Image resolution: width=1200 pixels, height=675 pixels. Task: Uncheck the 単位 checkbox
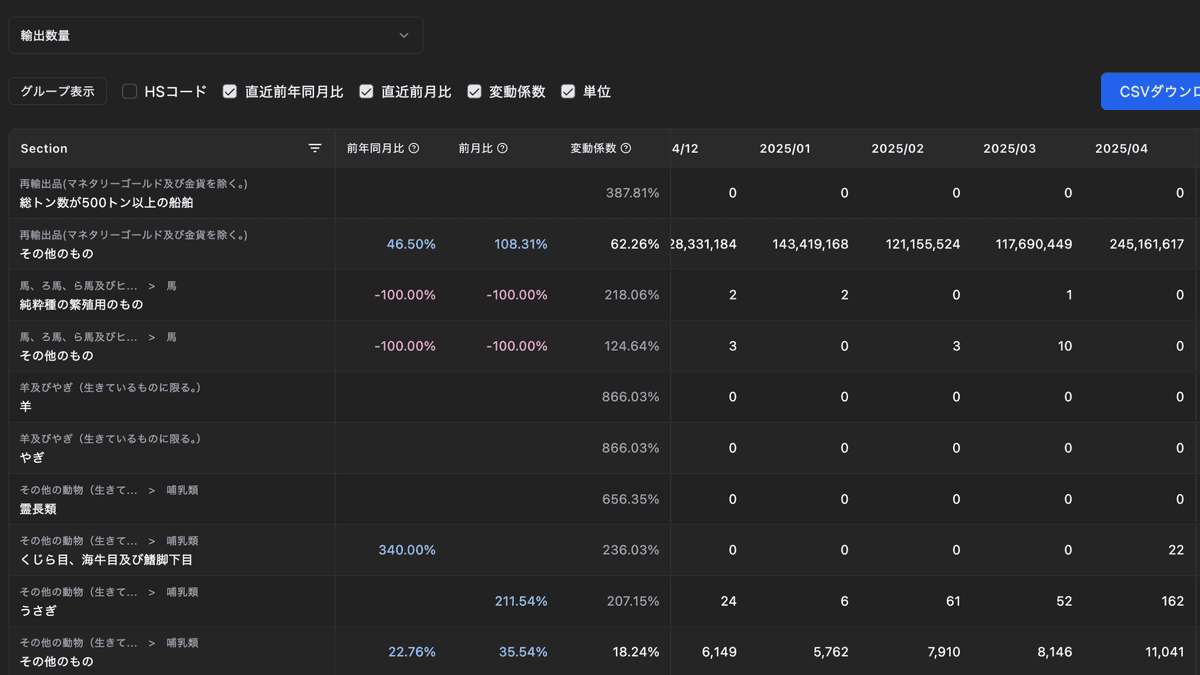coord(568,91)
